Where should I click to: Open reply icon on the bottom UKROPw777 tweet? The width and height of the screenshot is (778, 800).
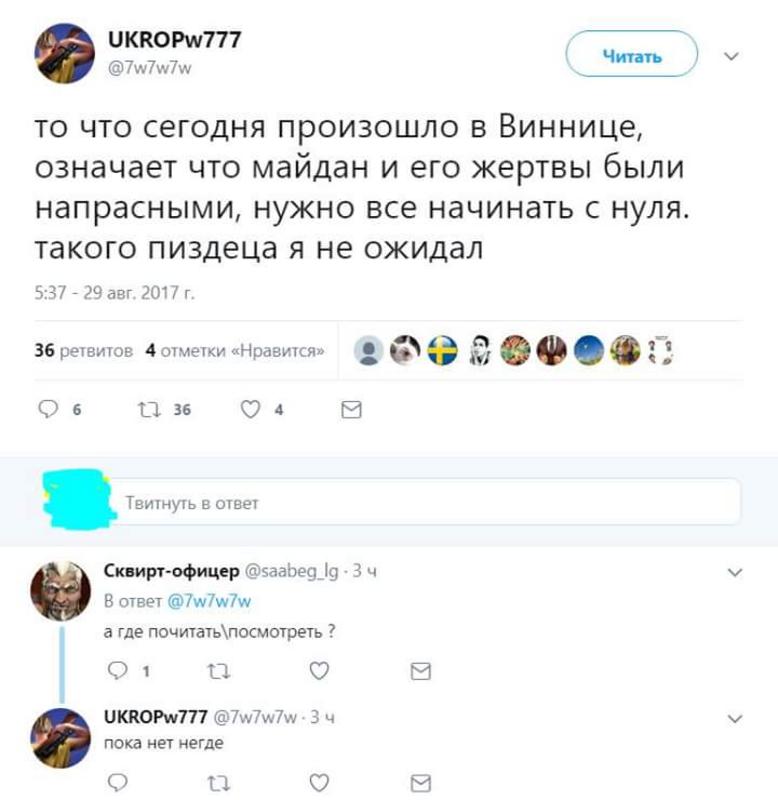[117, 782]
